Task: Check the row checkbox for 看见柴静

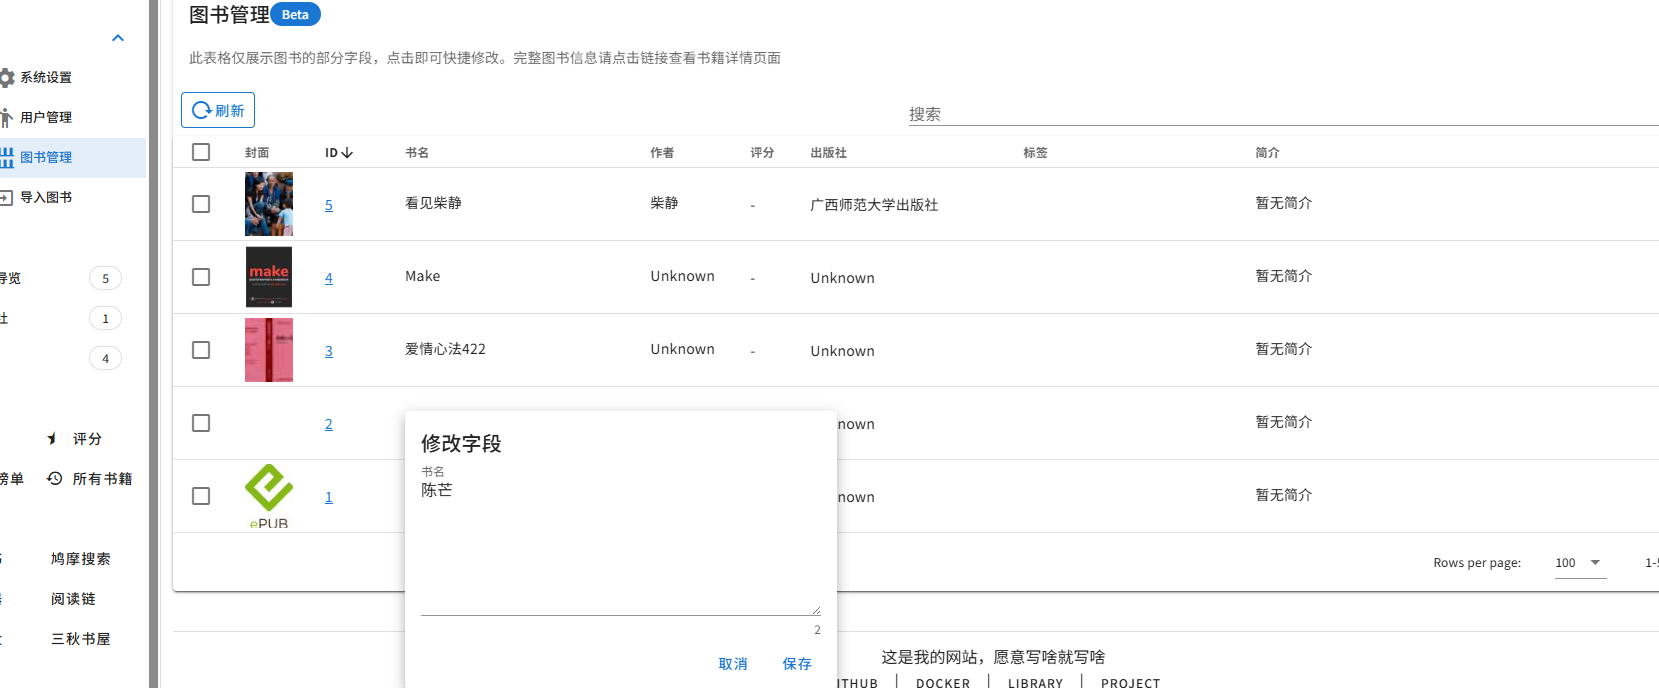Action: [x=201, y=204]
